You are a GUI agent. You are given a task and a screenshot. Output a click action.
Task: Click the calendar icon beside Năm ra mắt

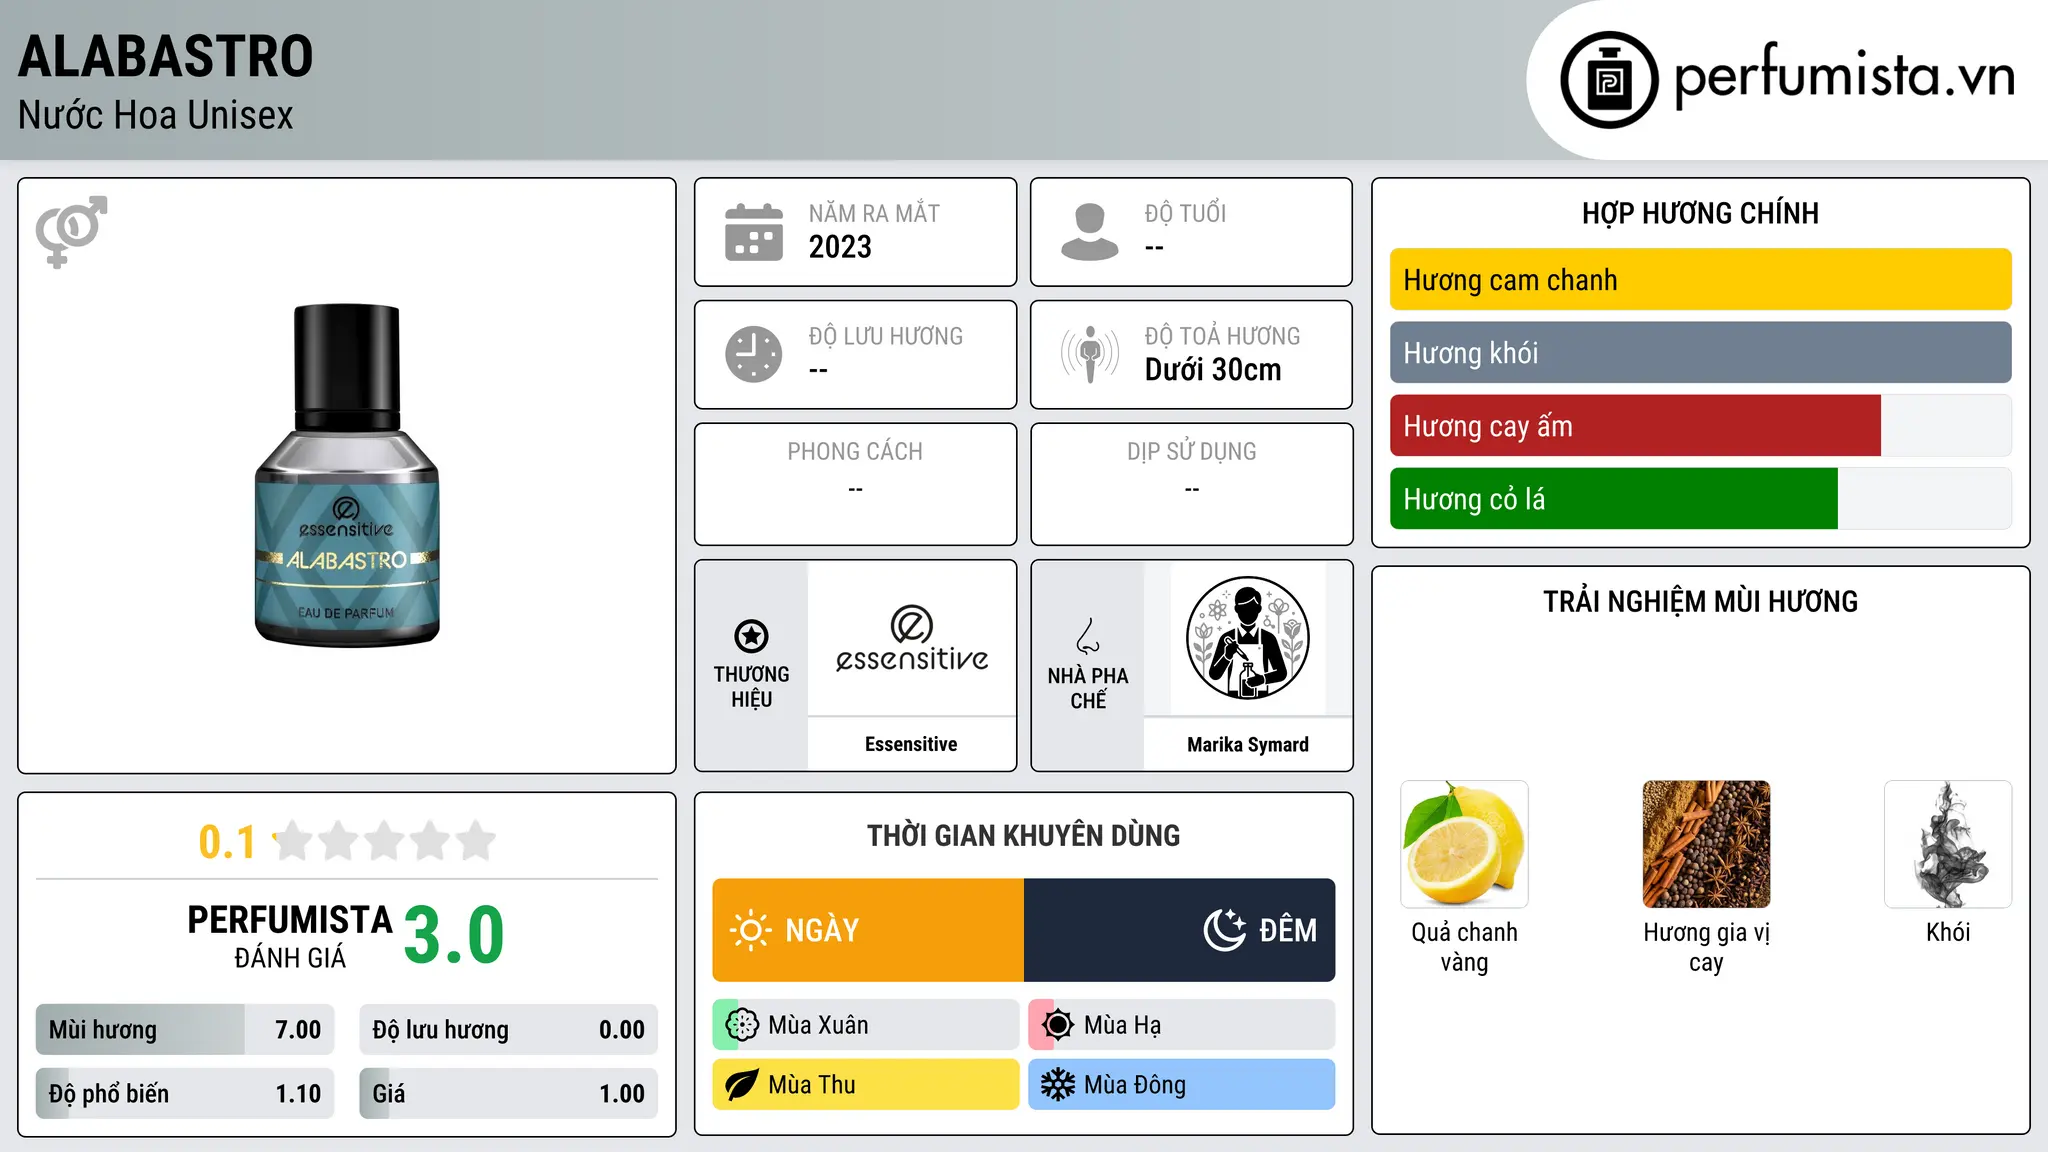pyautogui.click(x=754, y=232)
